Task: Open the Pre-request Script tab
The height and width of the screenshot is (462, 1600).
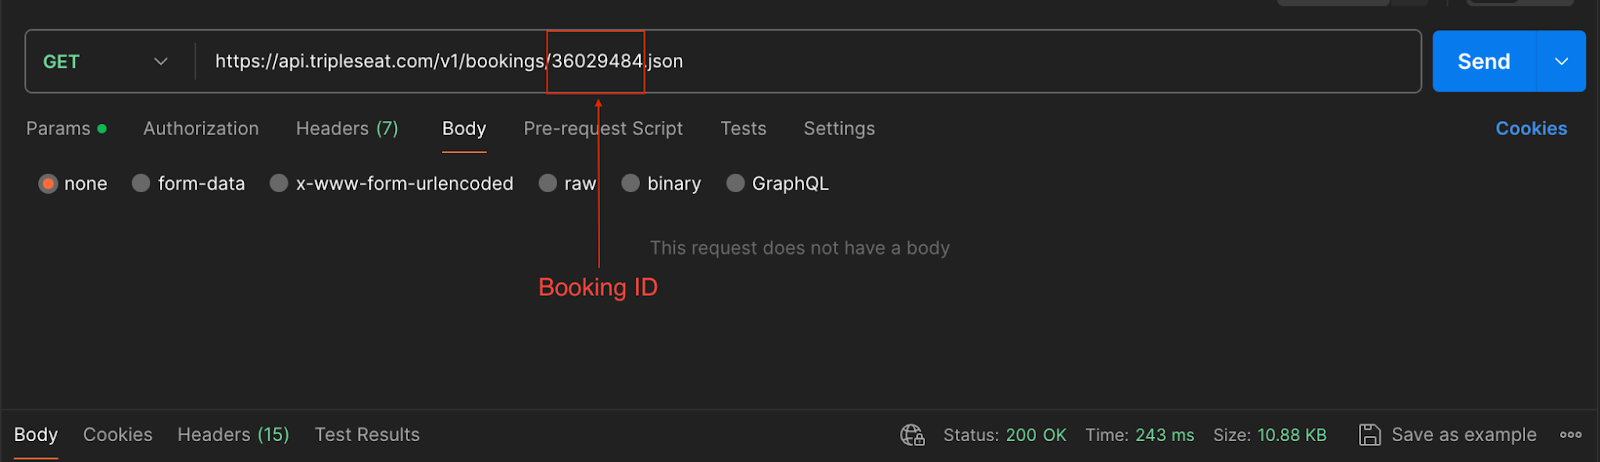Action: click(603, 128)
